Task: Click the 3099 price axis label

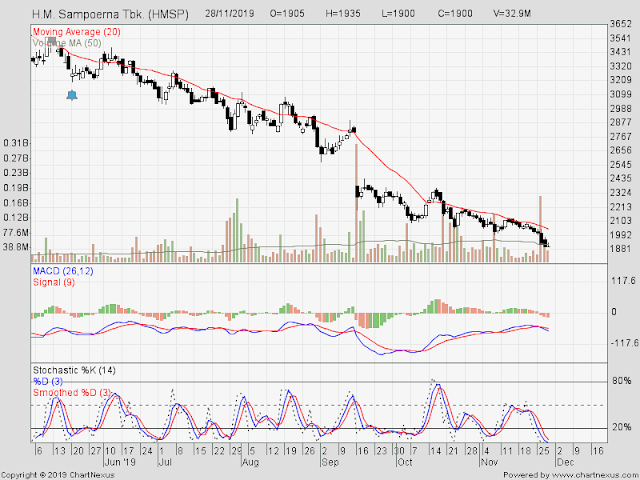Action: coord(620,94)
